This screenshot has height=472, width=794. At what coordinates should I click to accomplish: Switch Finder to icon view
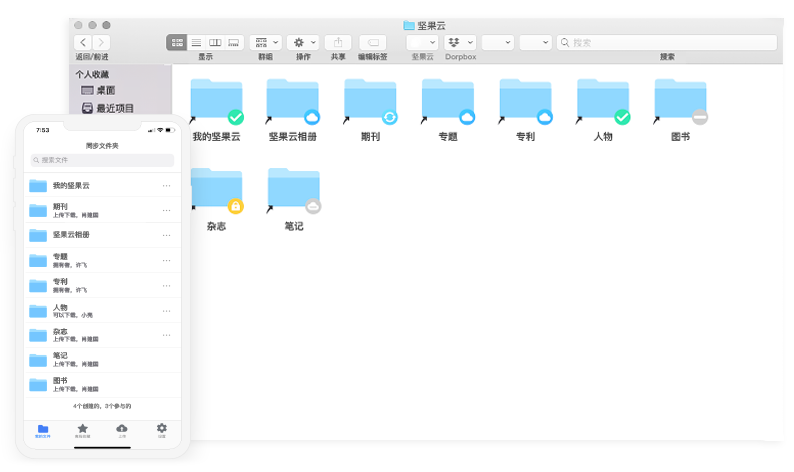point(177,43)
